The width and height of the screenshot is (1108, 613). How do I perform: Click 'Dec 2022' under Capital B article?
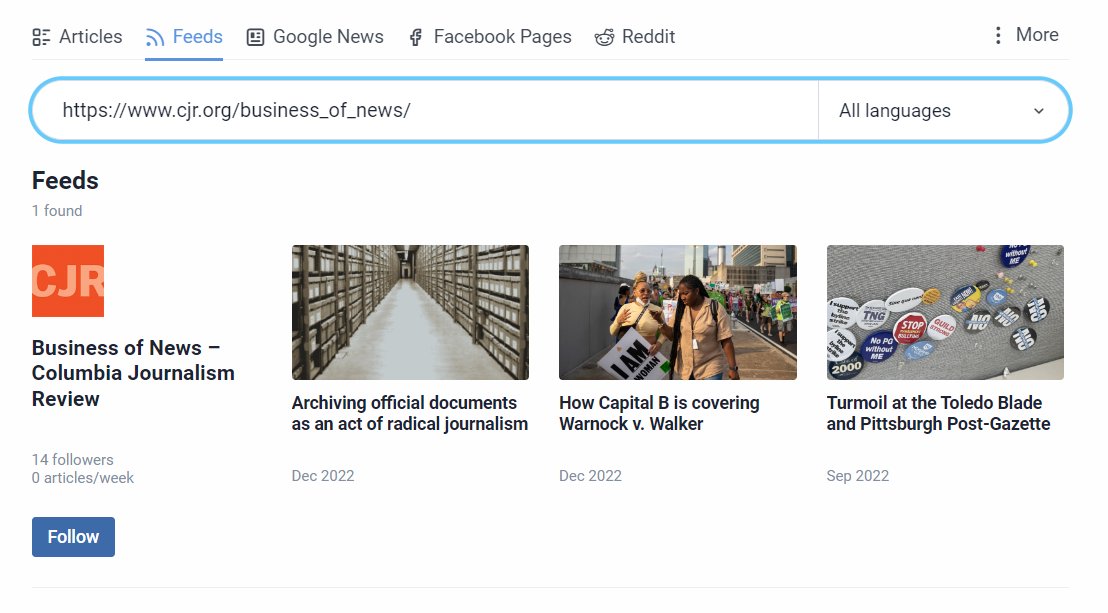click(591, 476)
